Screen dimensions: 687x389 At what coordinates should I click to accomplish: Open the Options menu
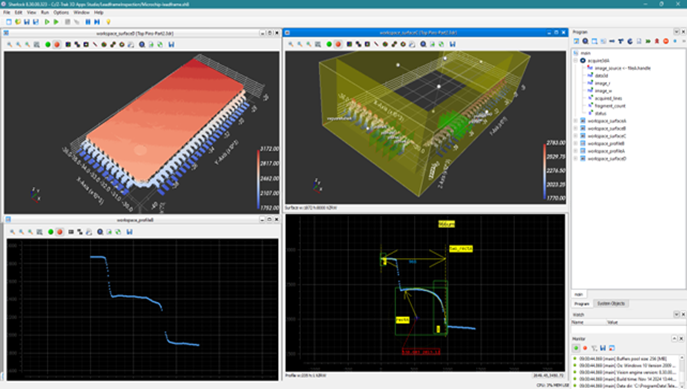click(61, 13)
